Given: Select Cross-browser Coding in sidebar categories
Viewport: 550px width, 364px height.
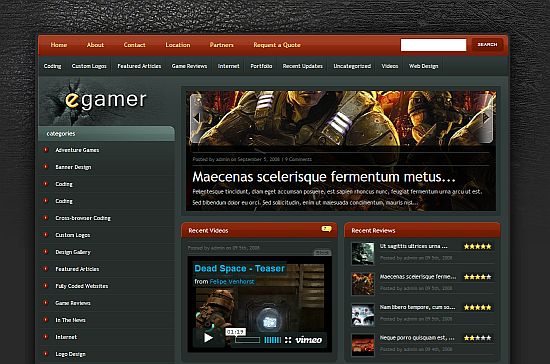Looking at the screenshot, I should (x=83, y=218).
